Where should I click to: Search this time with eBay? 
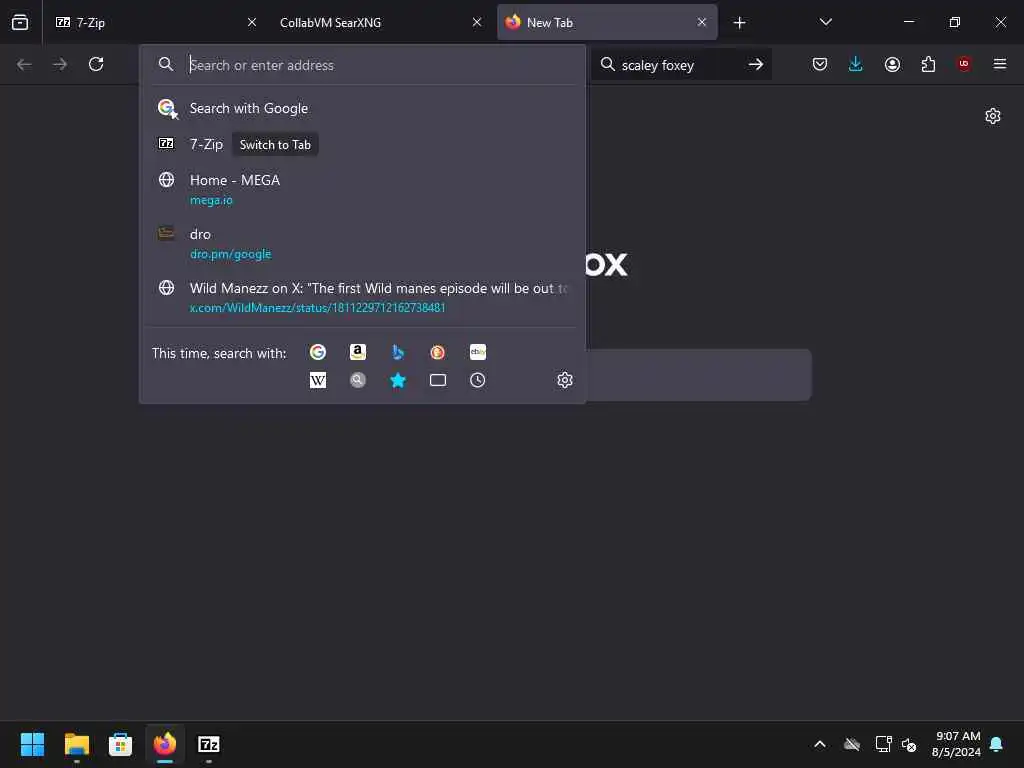pos(477,352)
